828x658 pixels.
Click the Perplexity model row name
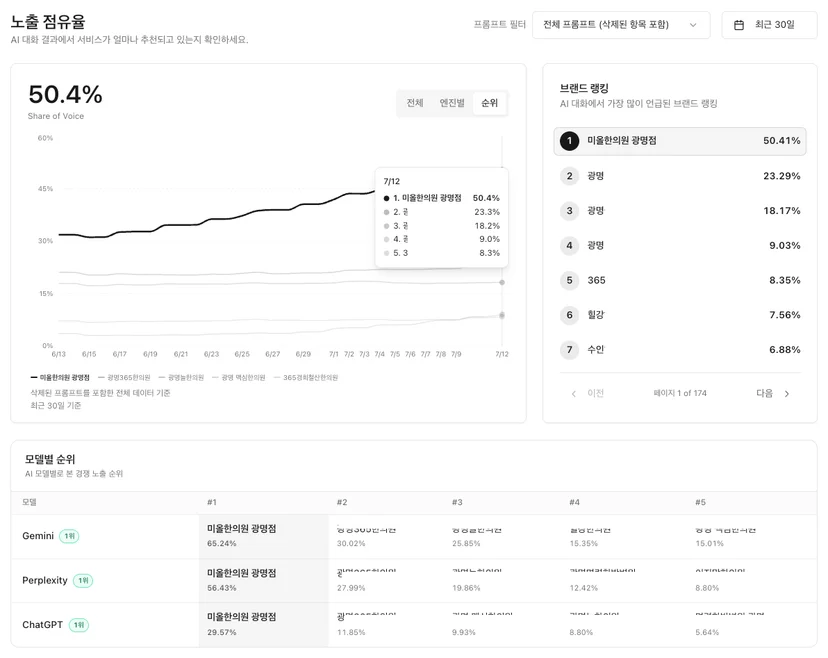click(45, 580)
